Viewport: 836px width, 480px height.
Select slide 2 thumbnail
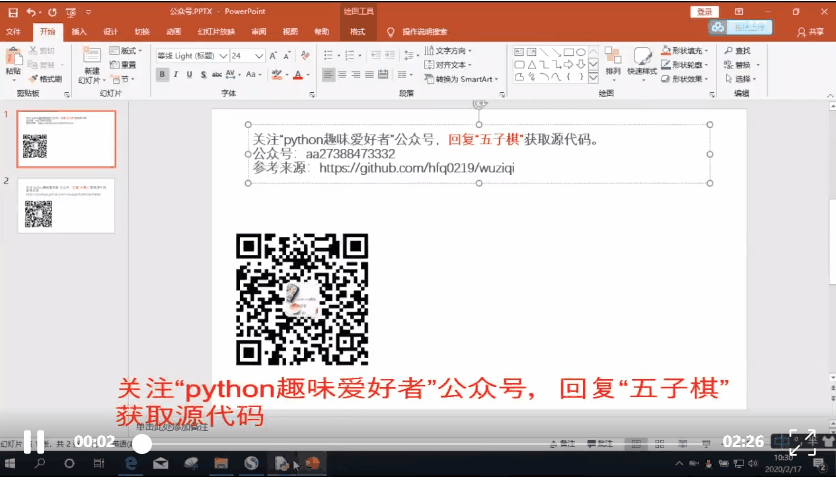(x=66, y=206)
